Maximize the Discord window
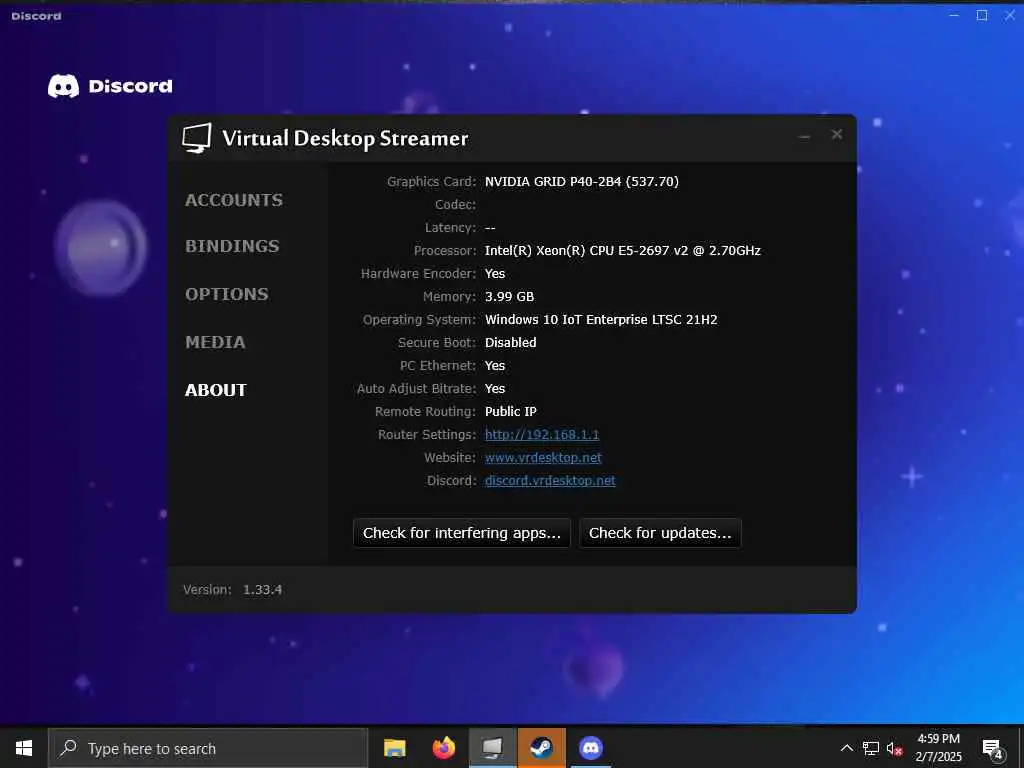This screenshot has height=768, width=1024. [982, 15]
